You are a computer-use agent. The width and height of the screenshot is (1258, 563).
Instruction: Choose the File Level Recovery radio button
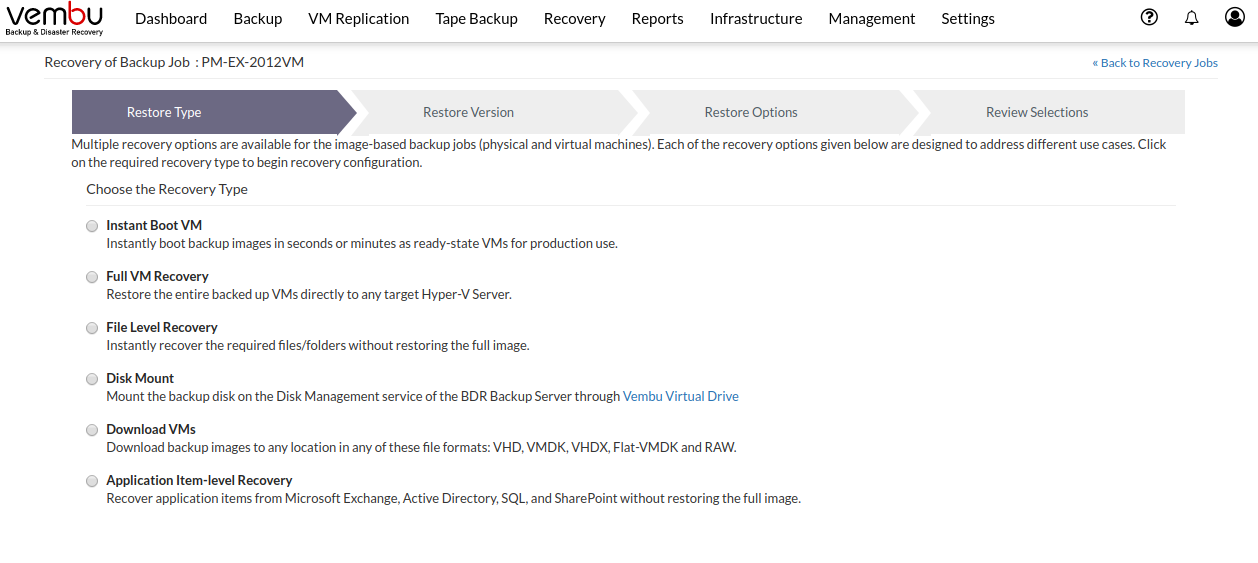pos(92,328)
